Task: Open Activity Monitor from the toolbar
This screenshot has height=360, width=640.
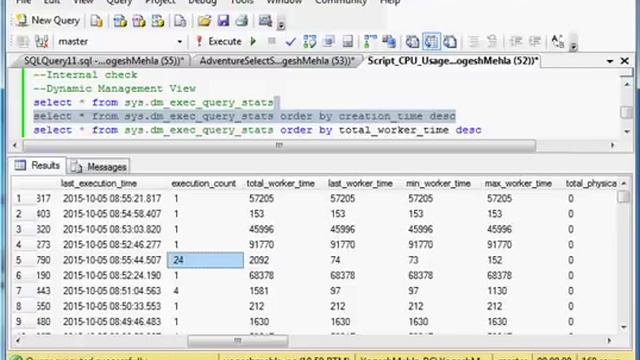Action: pos(265,21)
